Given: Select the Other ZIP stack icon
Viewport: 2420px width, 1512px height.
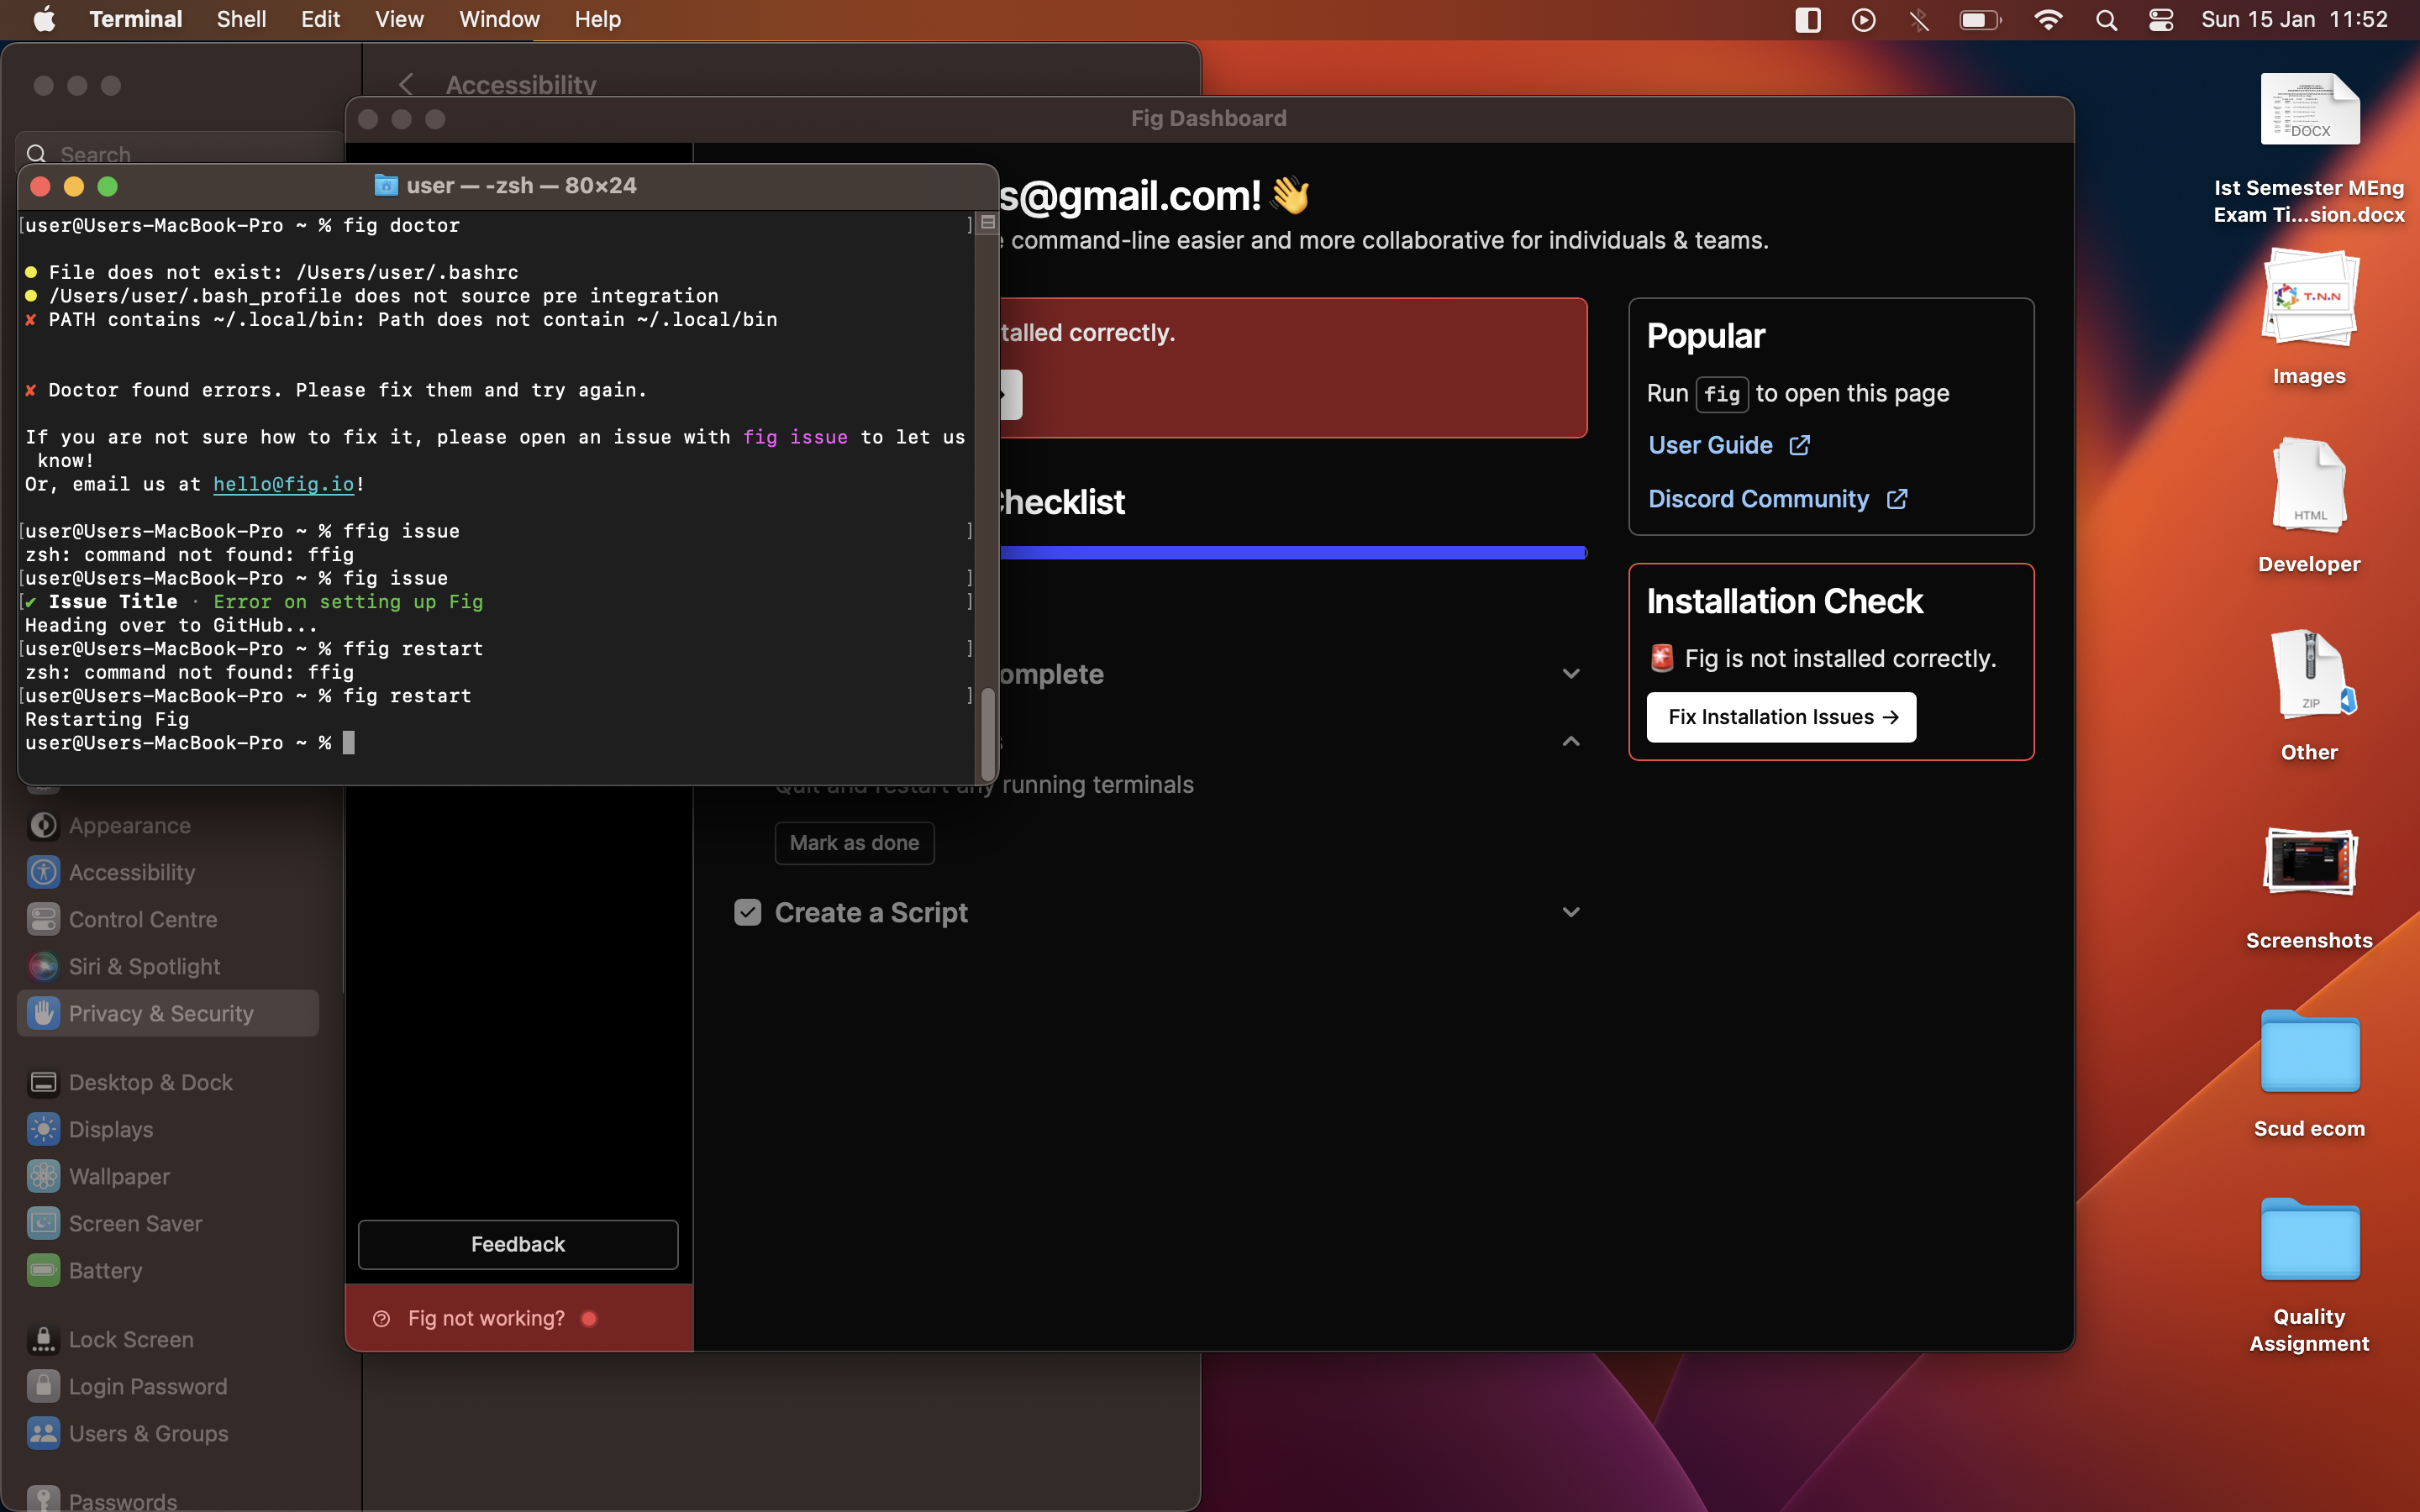Looking at the screenshot, I should [x=2312, y=673].
